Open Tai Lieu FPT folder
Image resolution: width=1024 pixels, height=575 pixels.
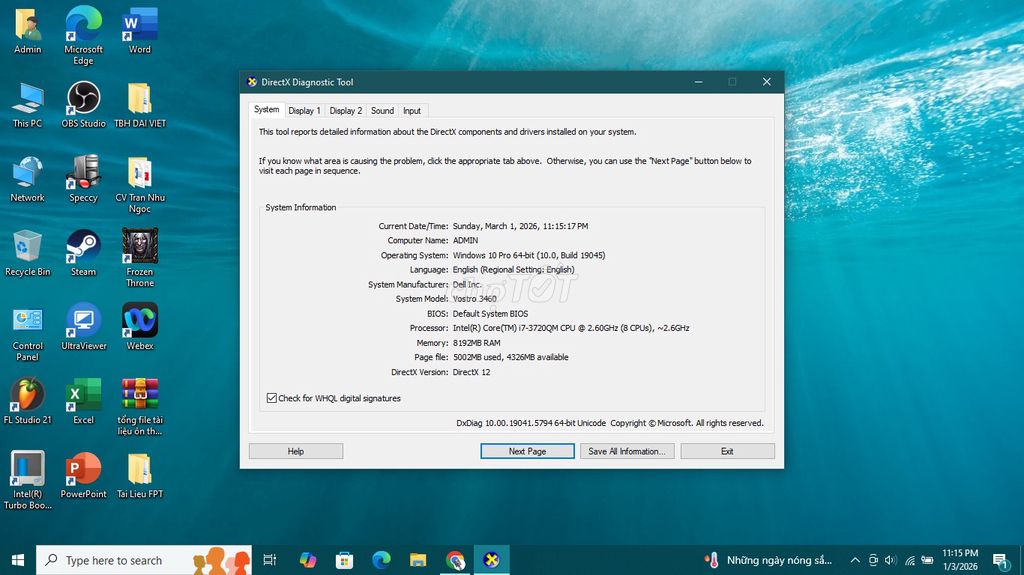[x=140, y=475]
